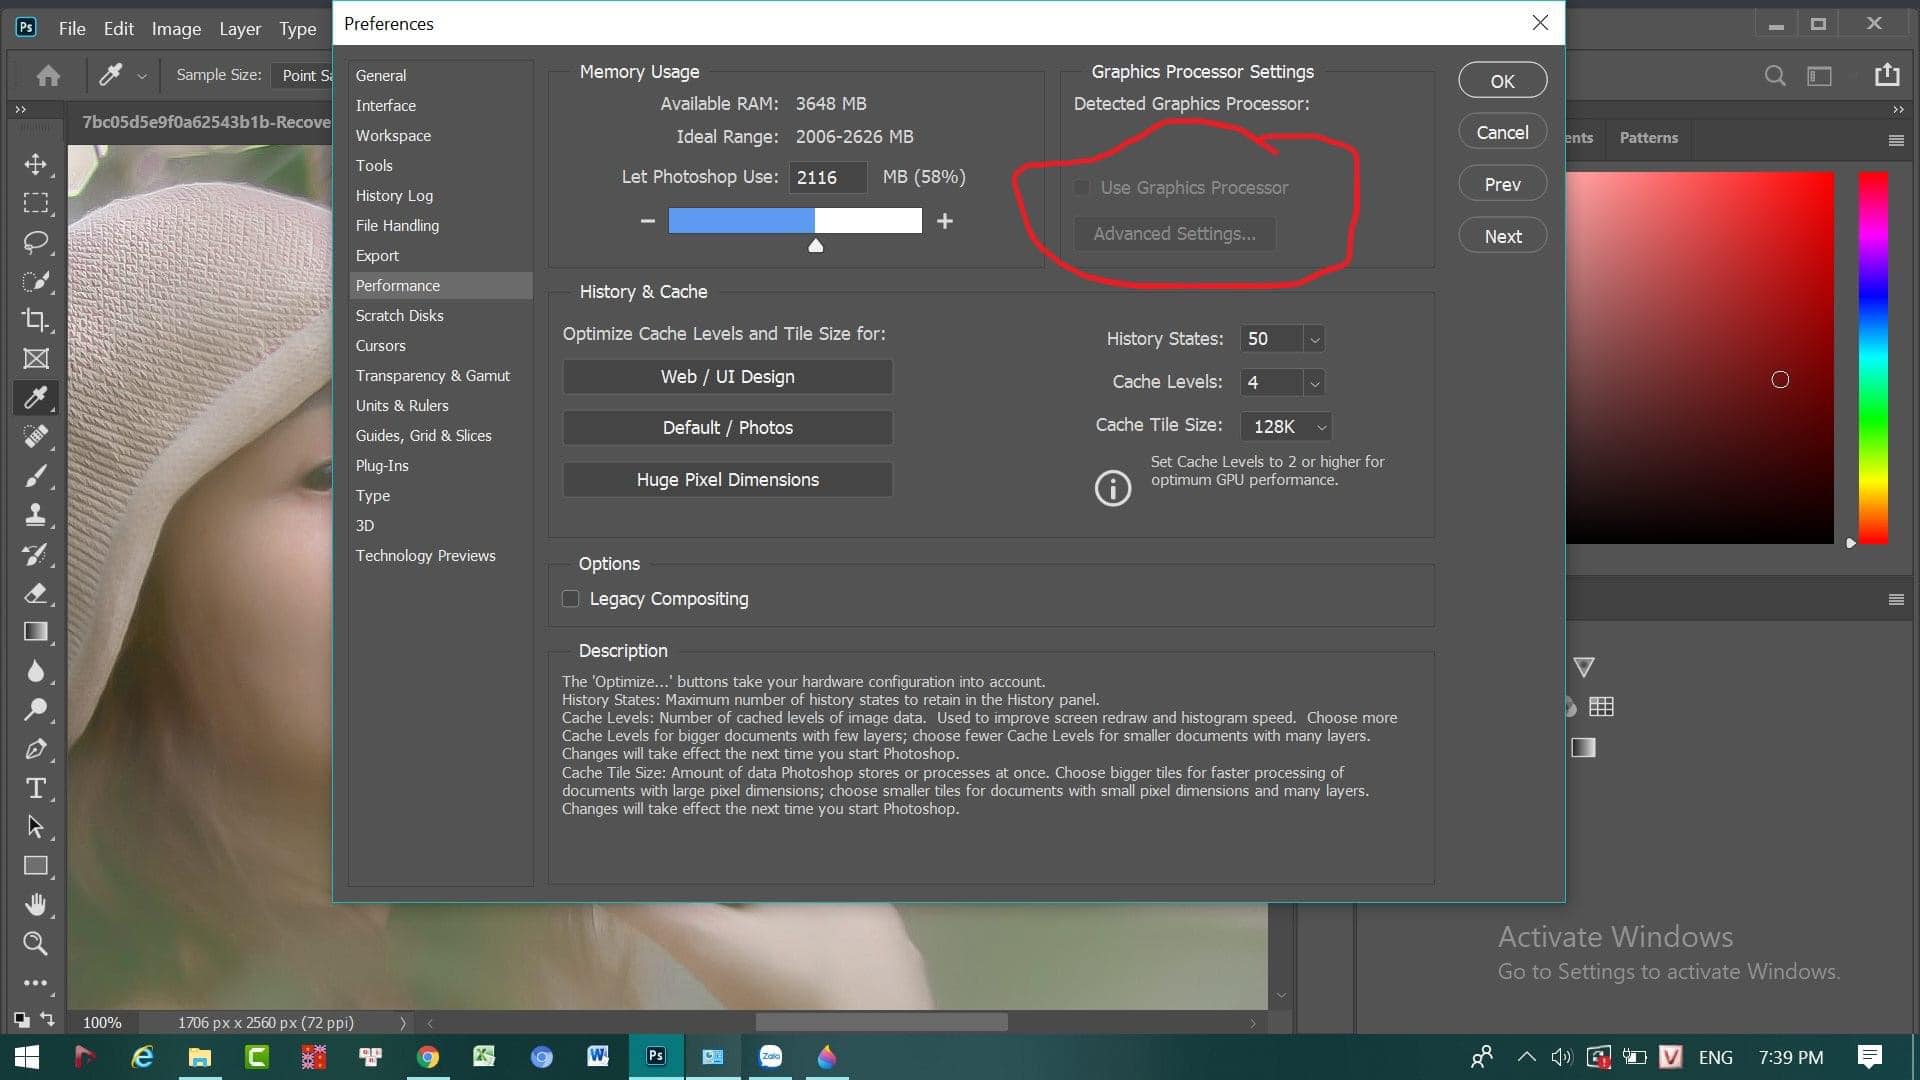Click the Huge Pixel Dimensions button
The height and width of the screenshot is (1080, 1920).
tap(728, 479)
